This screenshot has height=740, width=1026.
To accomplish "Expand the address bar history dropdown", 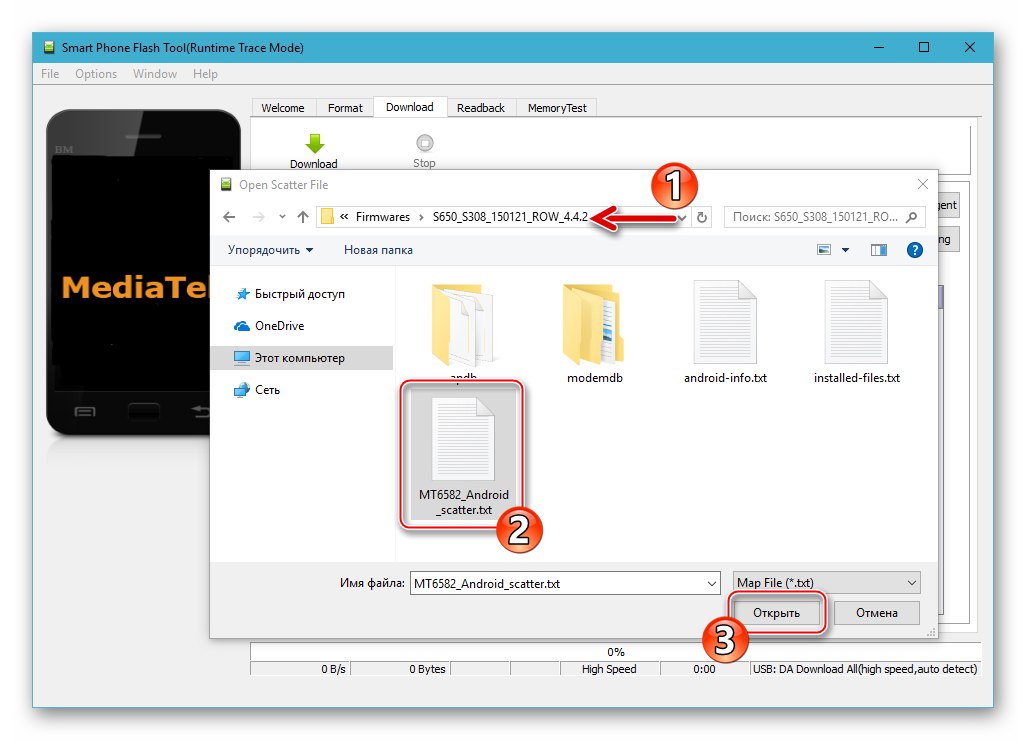I will (x=682, y=217).
